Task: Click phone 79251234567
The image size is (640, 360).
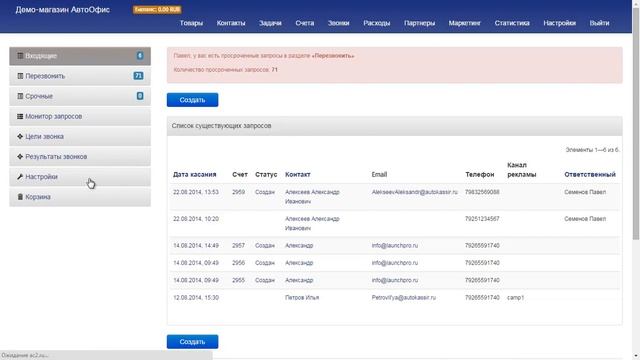Action: coord(482,219)
